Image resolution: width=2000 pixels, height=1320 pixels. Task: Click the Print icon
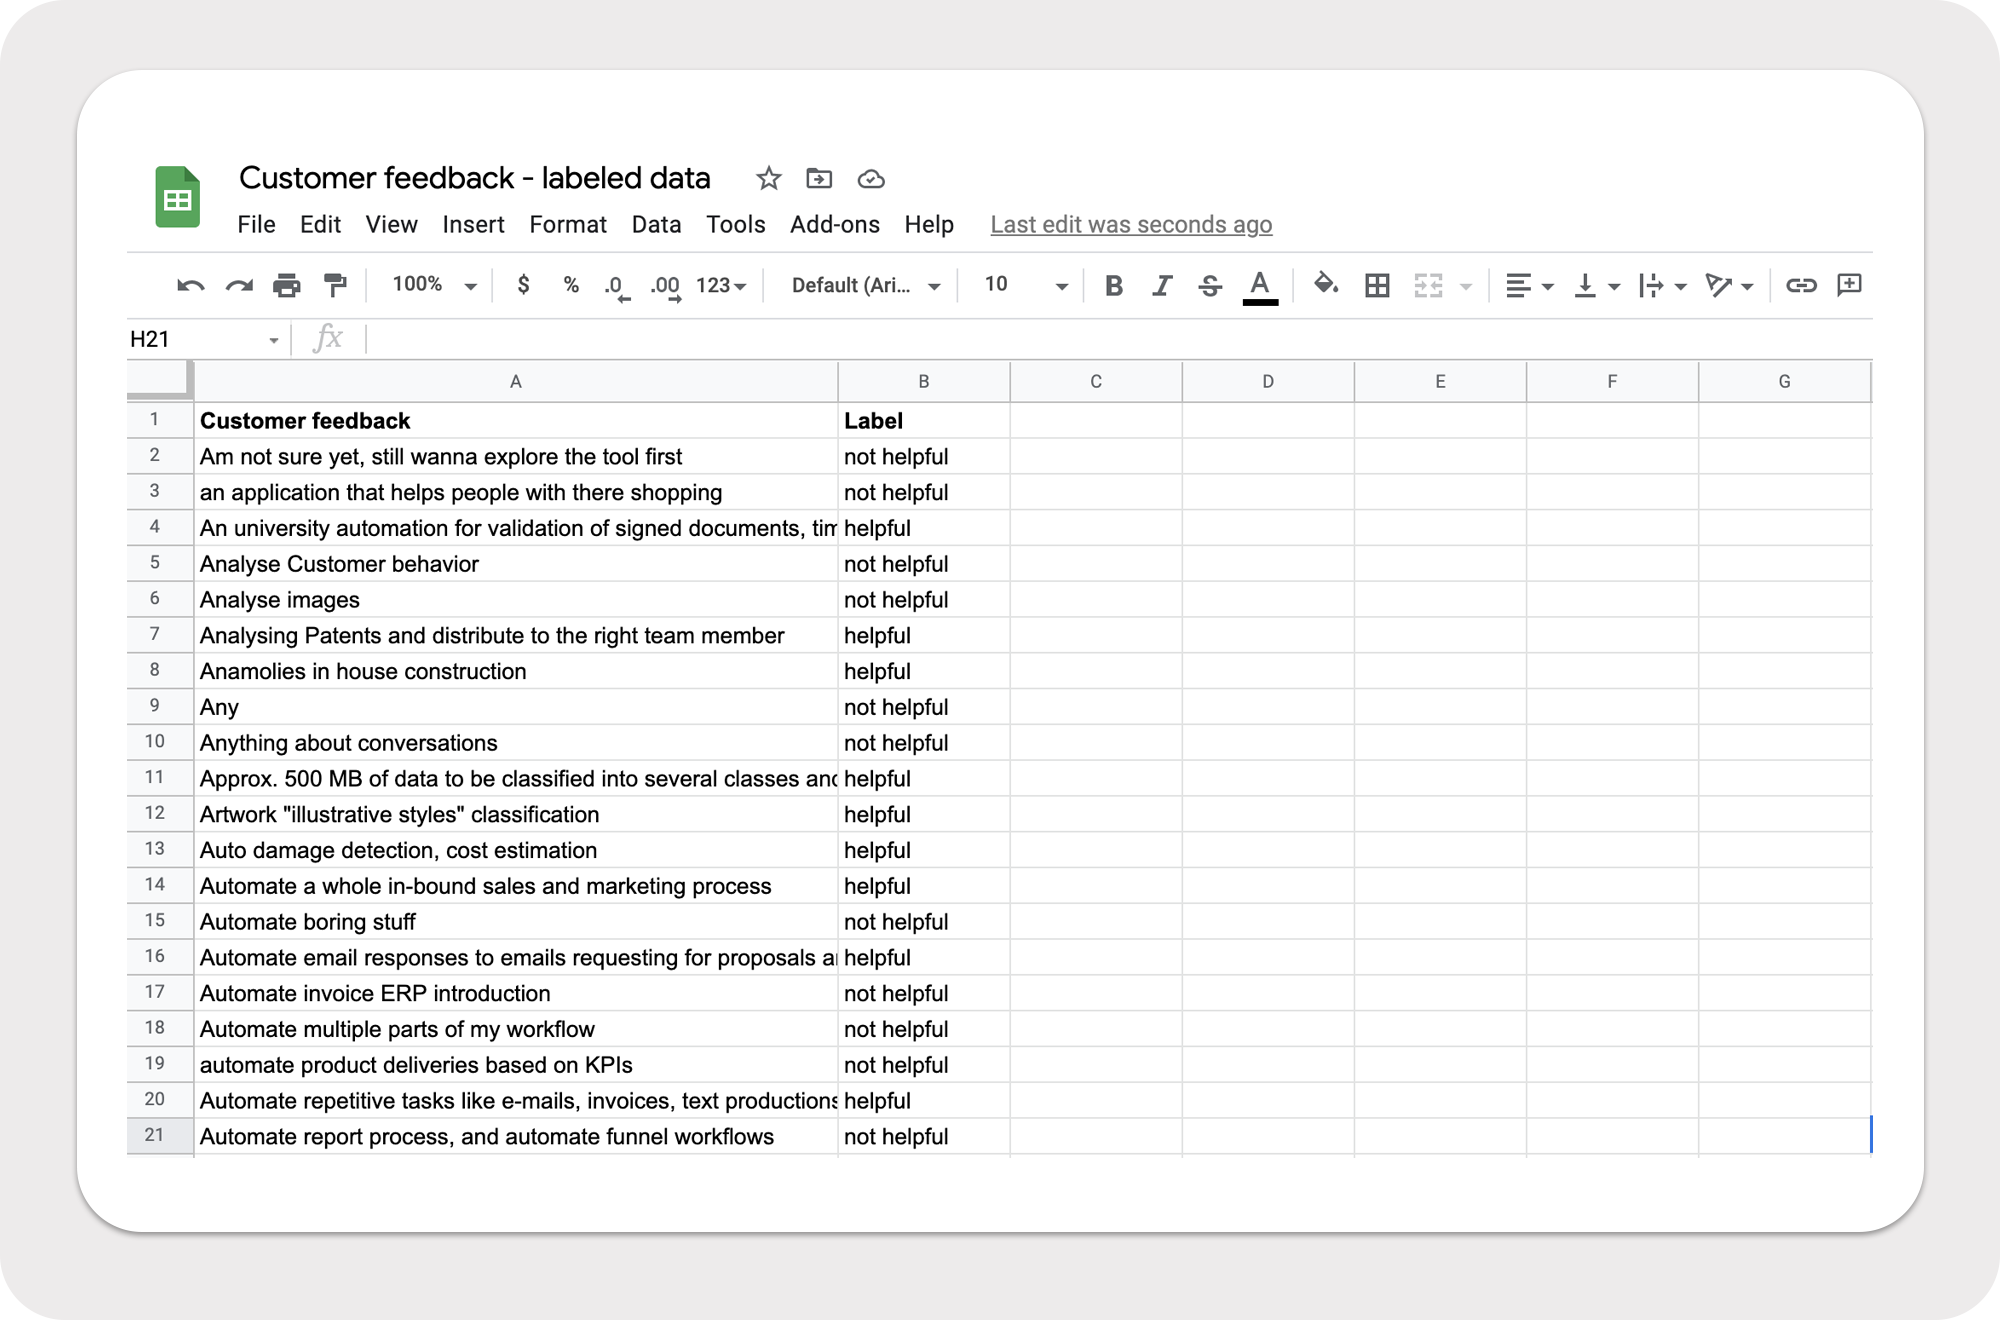tap(287, 286)
